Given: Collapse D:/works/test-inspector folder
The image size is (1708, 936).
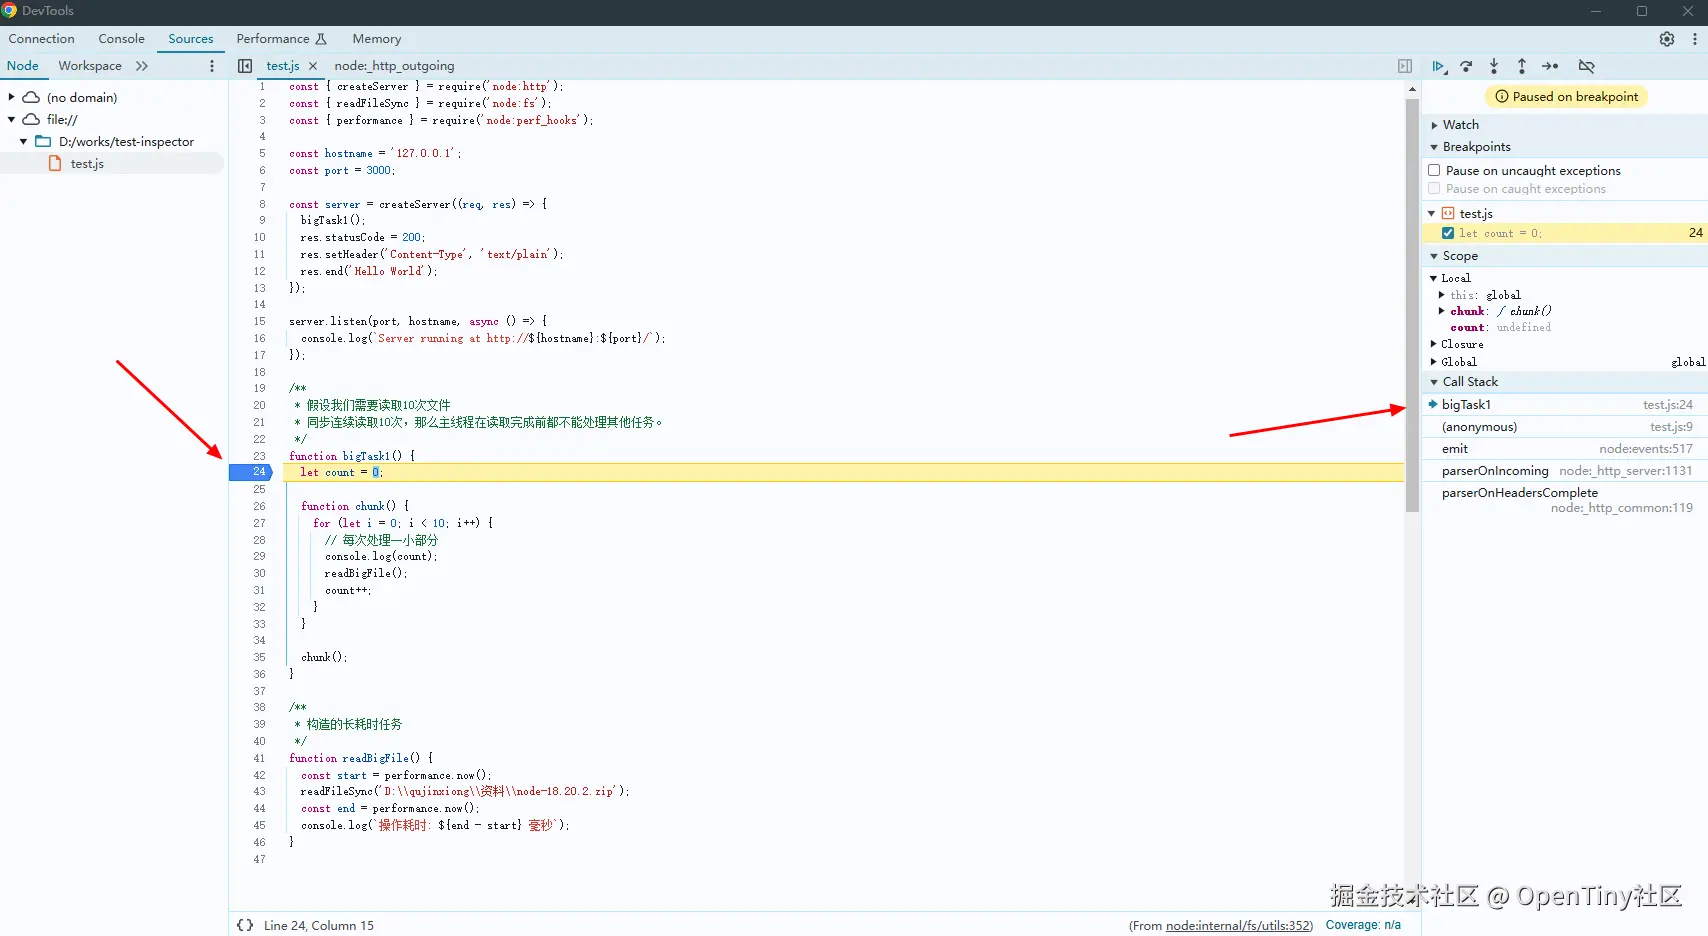Looking at the screenshot, I should 23,141.
